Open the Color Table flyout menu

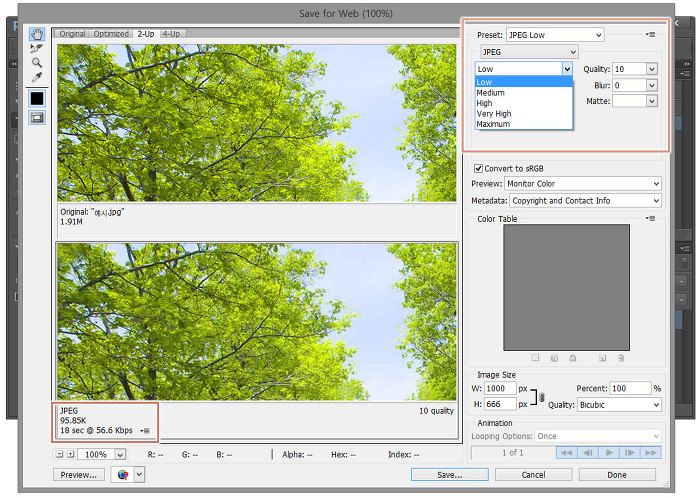650,219
